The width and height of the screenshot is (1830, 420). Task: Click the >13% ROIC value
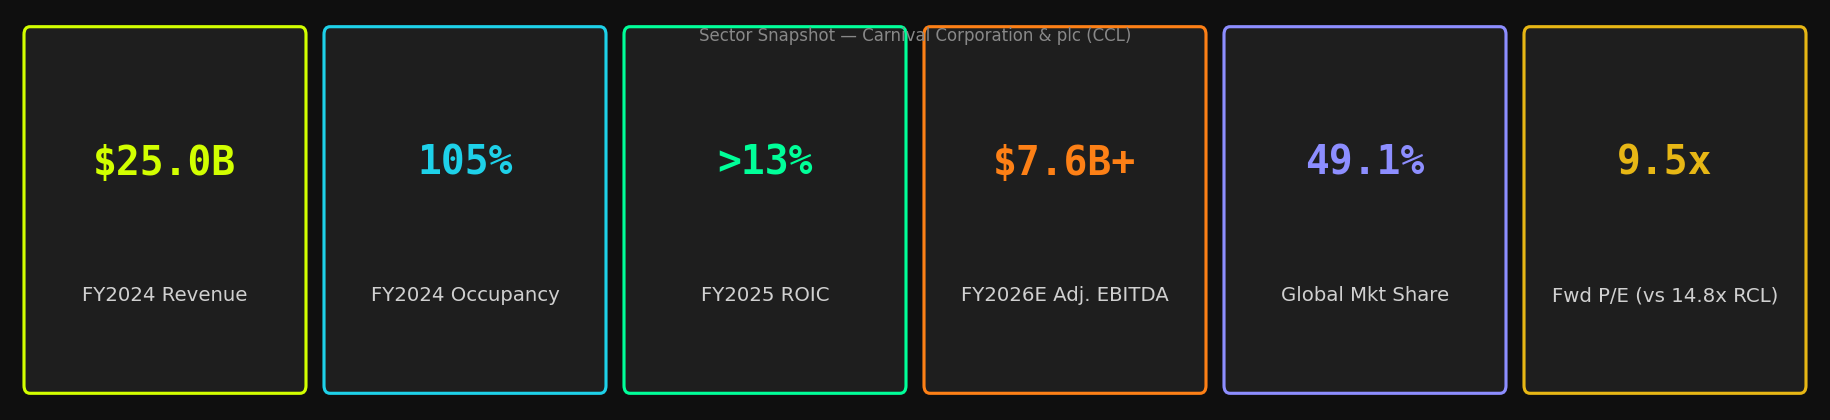click(765, 162)
